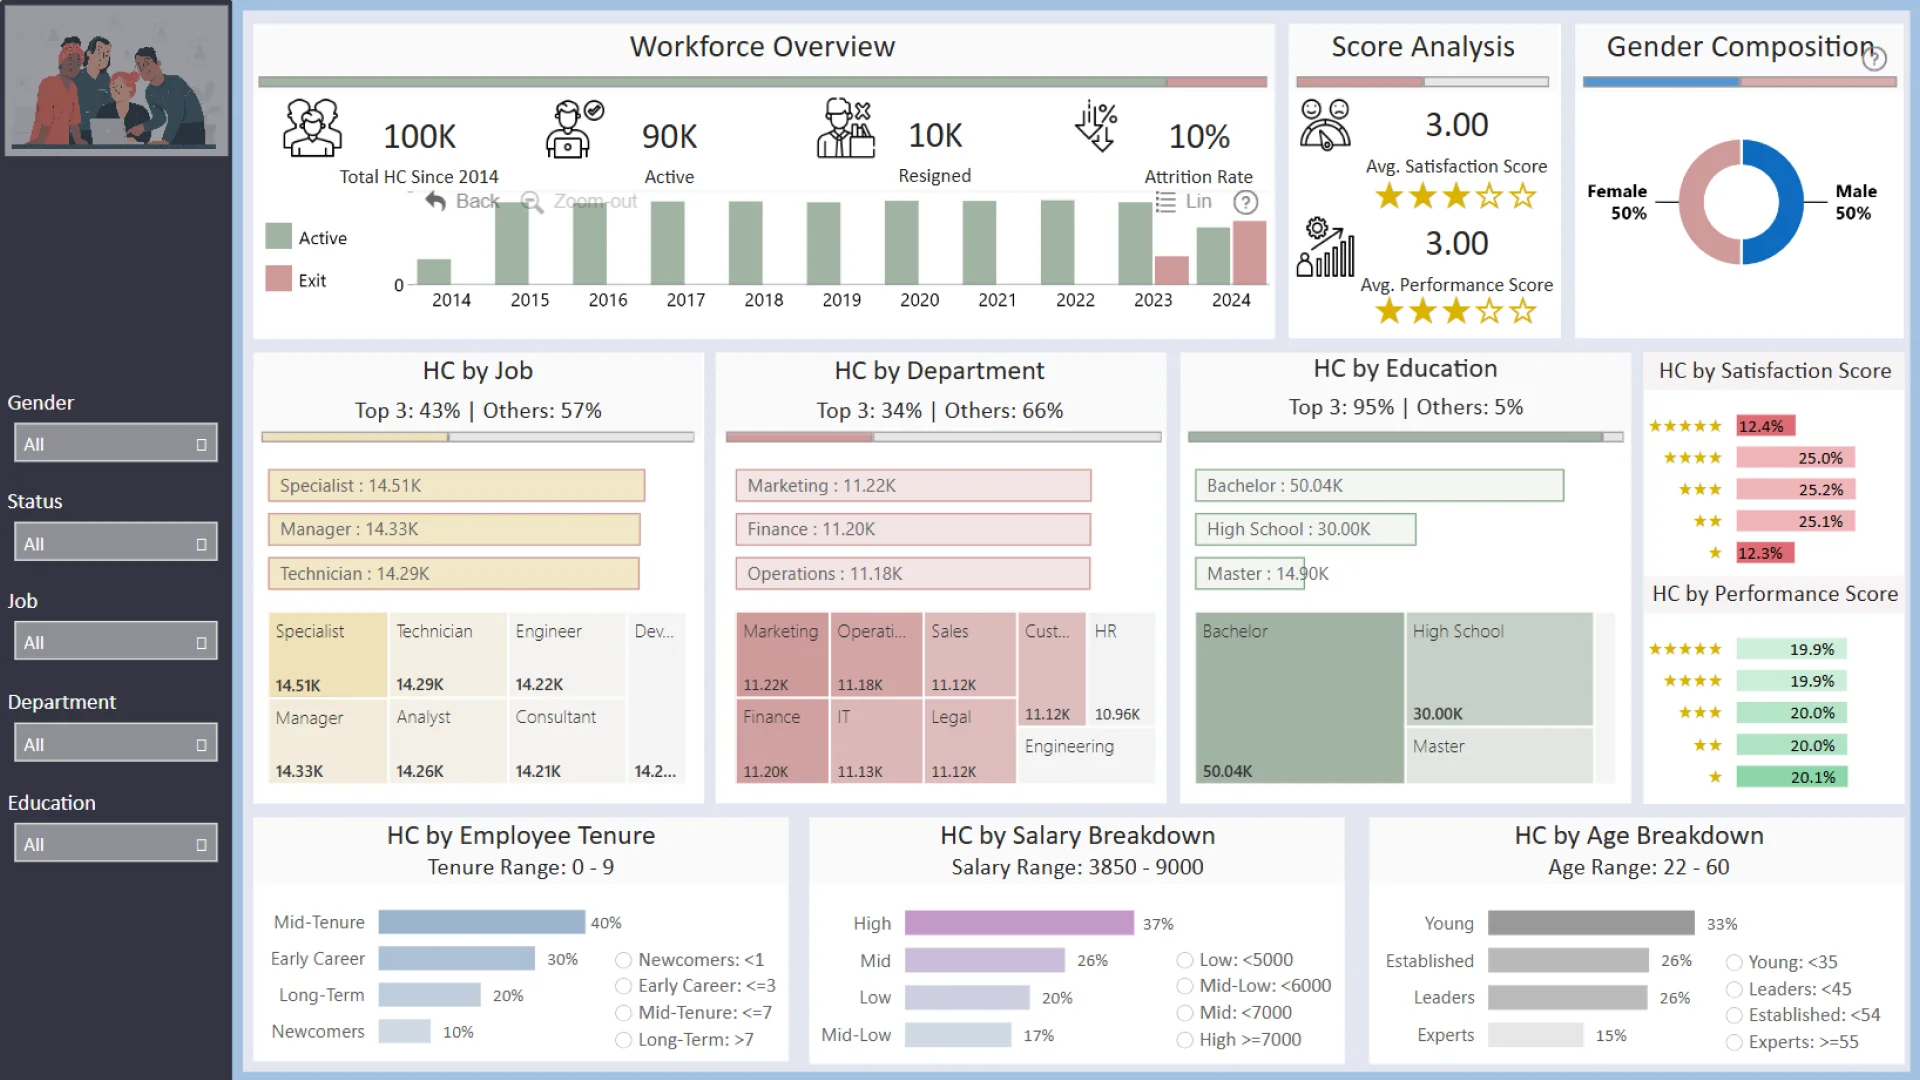Viewport: 1920px width, 1080px height.
Task: Click the Bachelor : 50.04K bar
Action: (x=1379, y=485)
